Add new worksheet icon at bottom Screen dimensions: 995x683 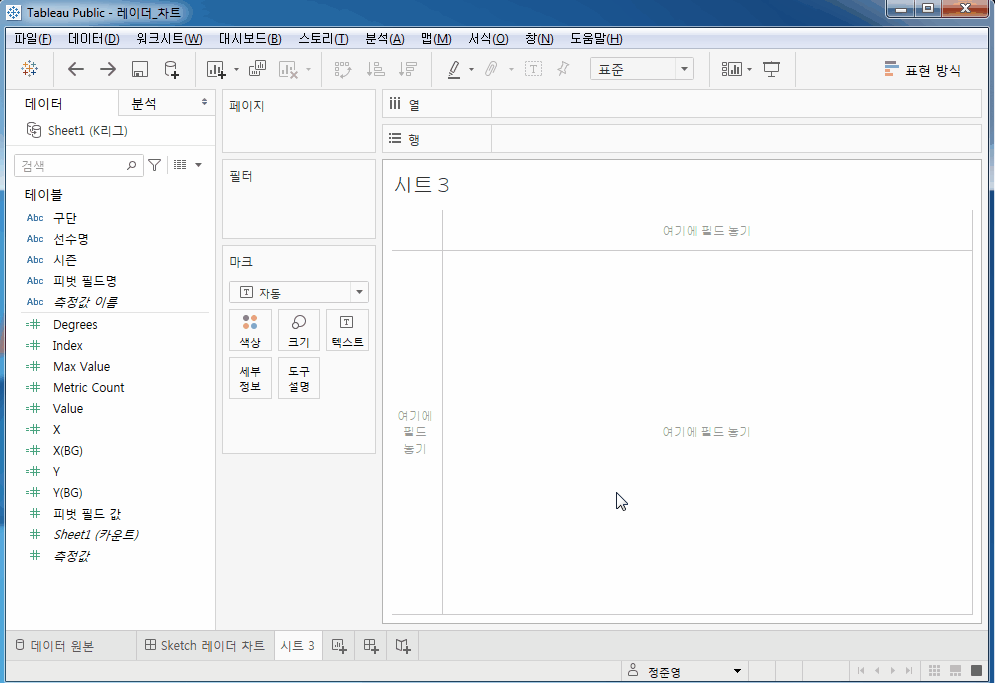[339, 646]
